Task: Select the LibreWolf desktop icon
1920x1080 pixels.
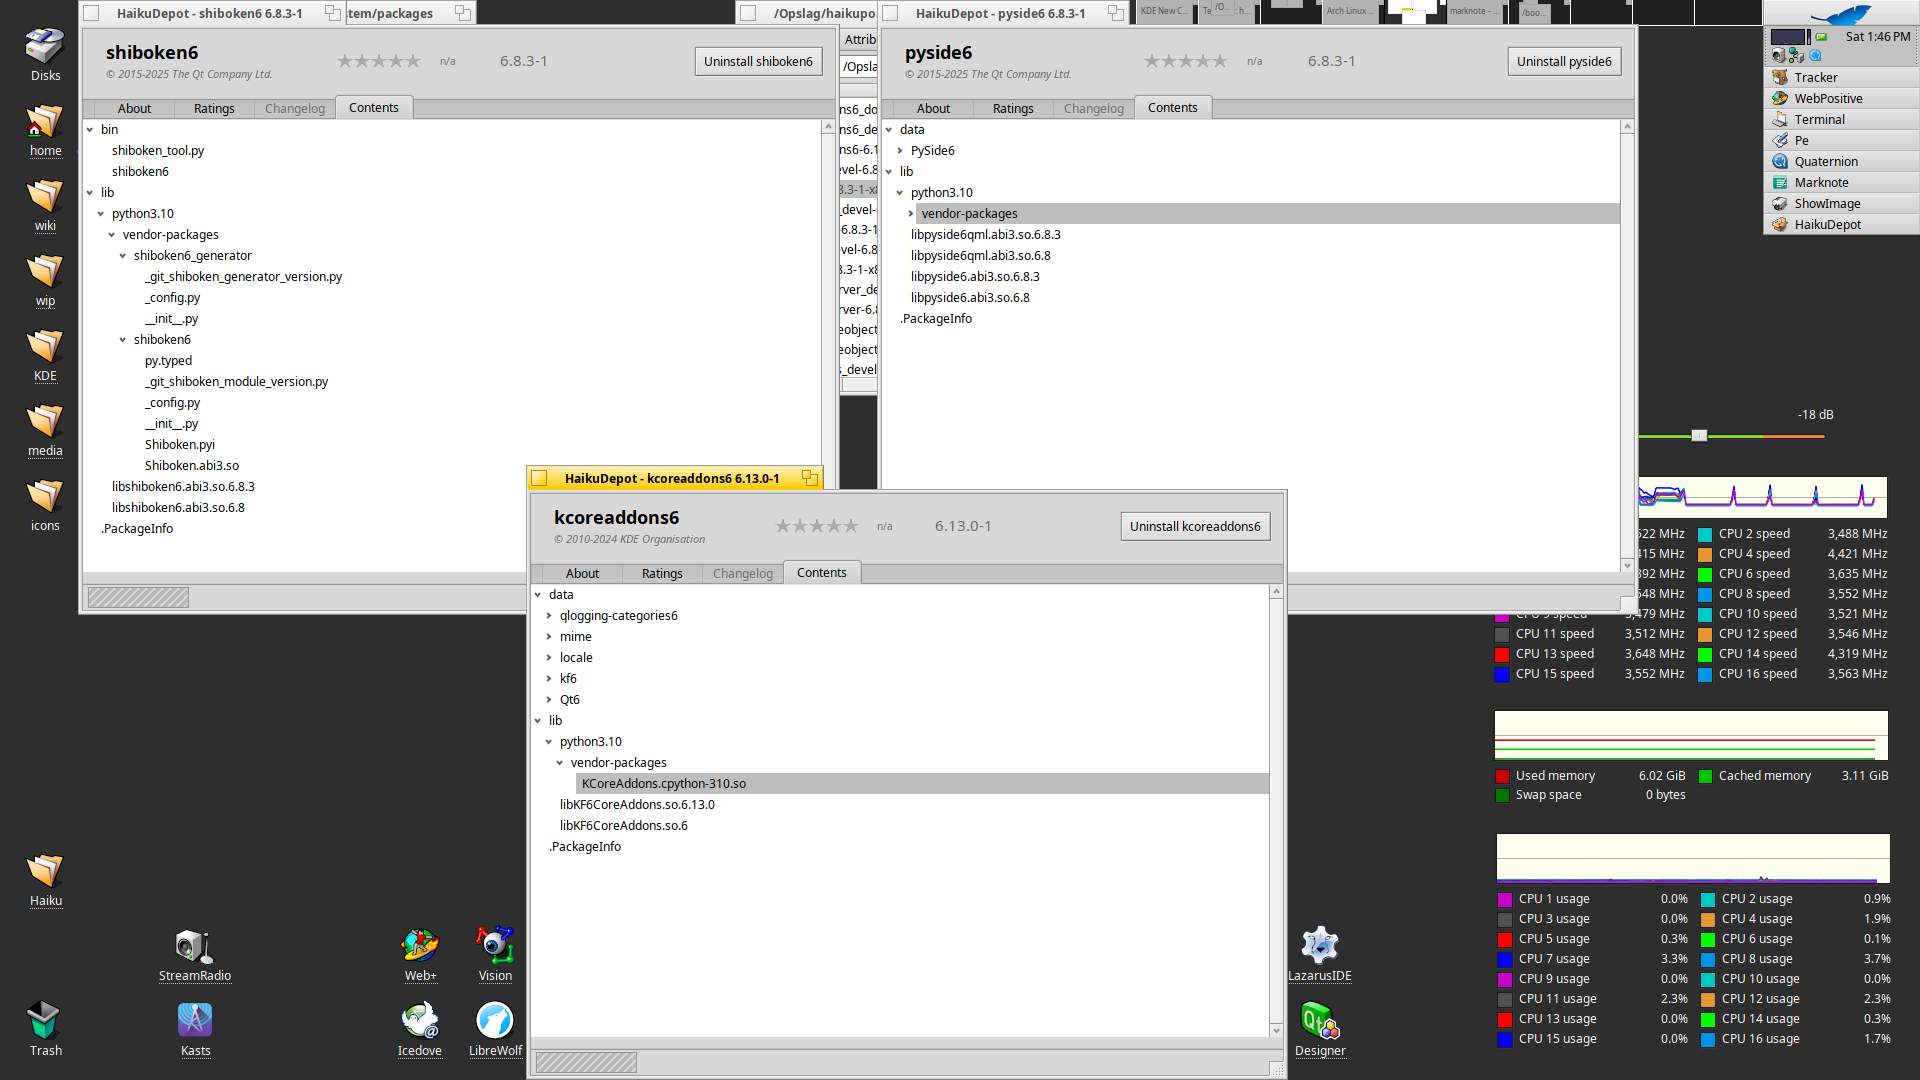Action: [x=495, y=1029]
